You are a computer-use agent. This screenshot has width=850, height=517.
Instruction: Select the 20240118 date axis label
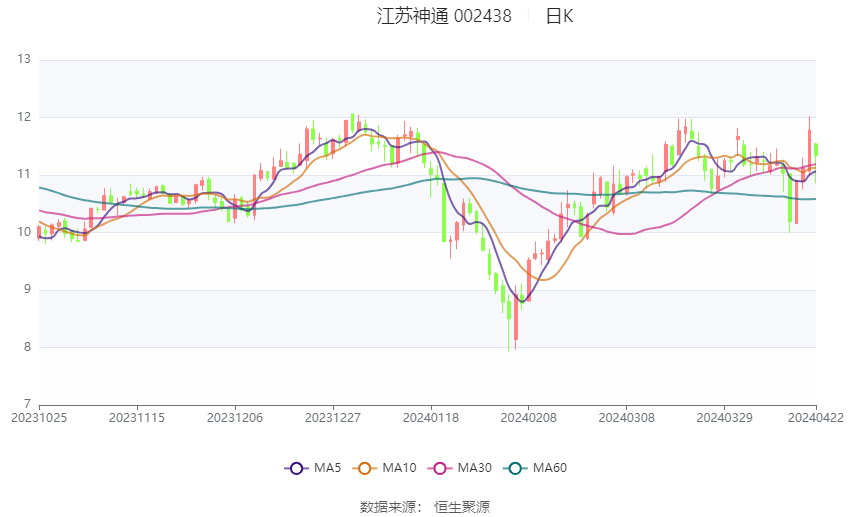pos(431,418)
